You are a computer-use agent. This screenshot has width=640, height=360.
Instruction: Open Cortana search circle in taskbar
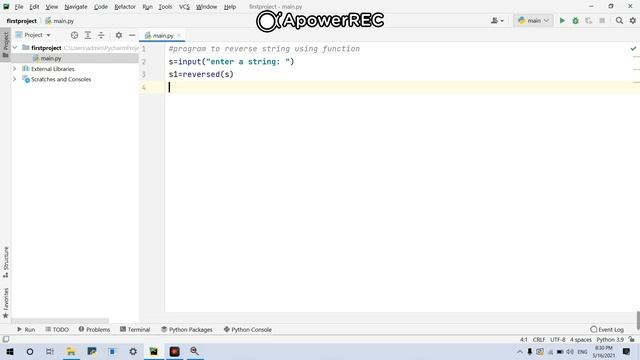click(30, 351)
